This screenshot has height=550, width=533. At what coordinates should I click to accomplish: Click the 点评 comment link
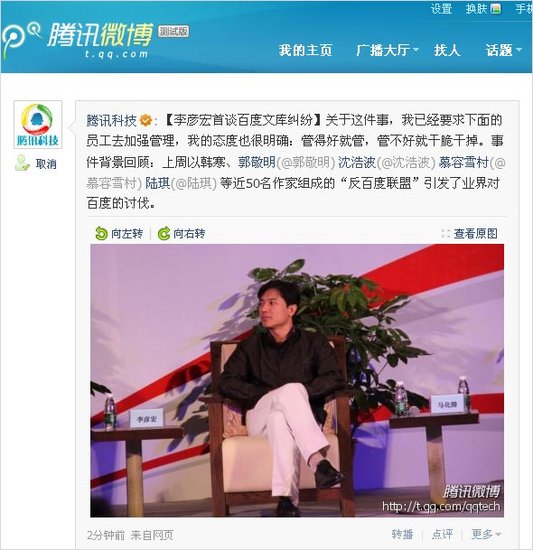[x=442, y=534]
